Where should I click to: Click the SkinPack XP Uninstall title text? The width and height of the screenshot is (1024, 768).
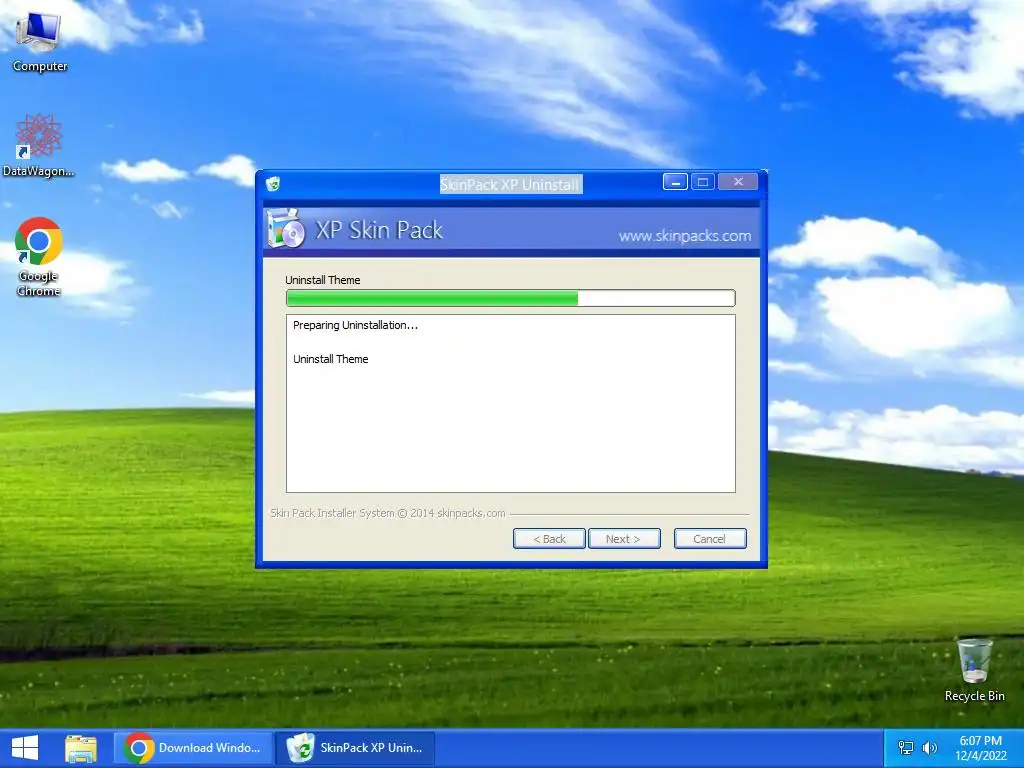coord(510,185)
